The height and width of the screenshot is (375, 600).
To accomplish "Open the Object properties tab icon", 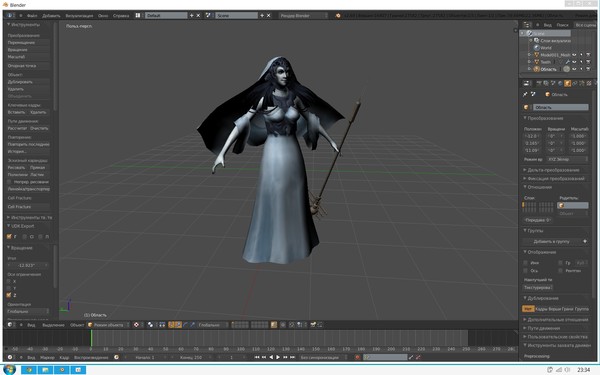I will pos(567,83).
